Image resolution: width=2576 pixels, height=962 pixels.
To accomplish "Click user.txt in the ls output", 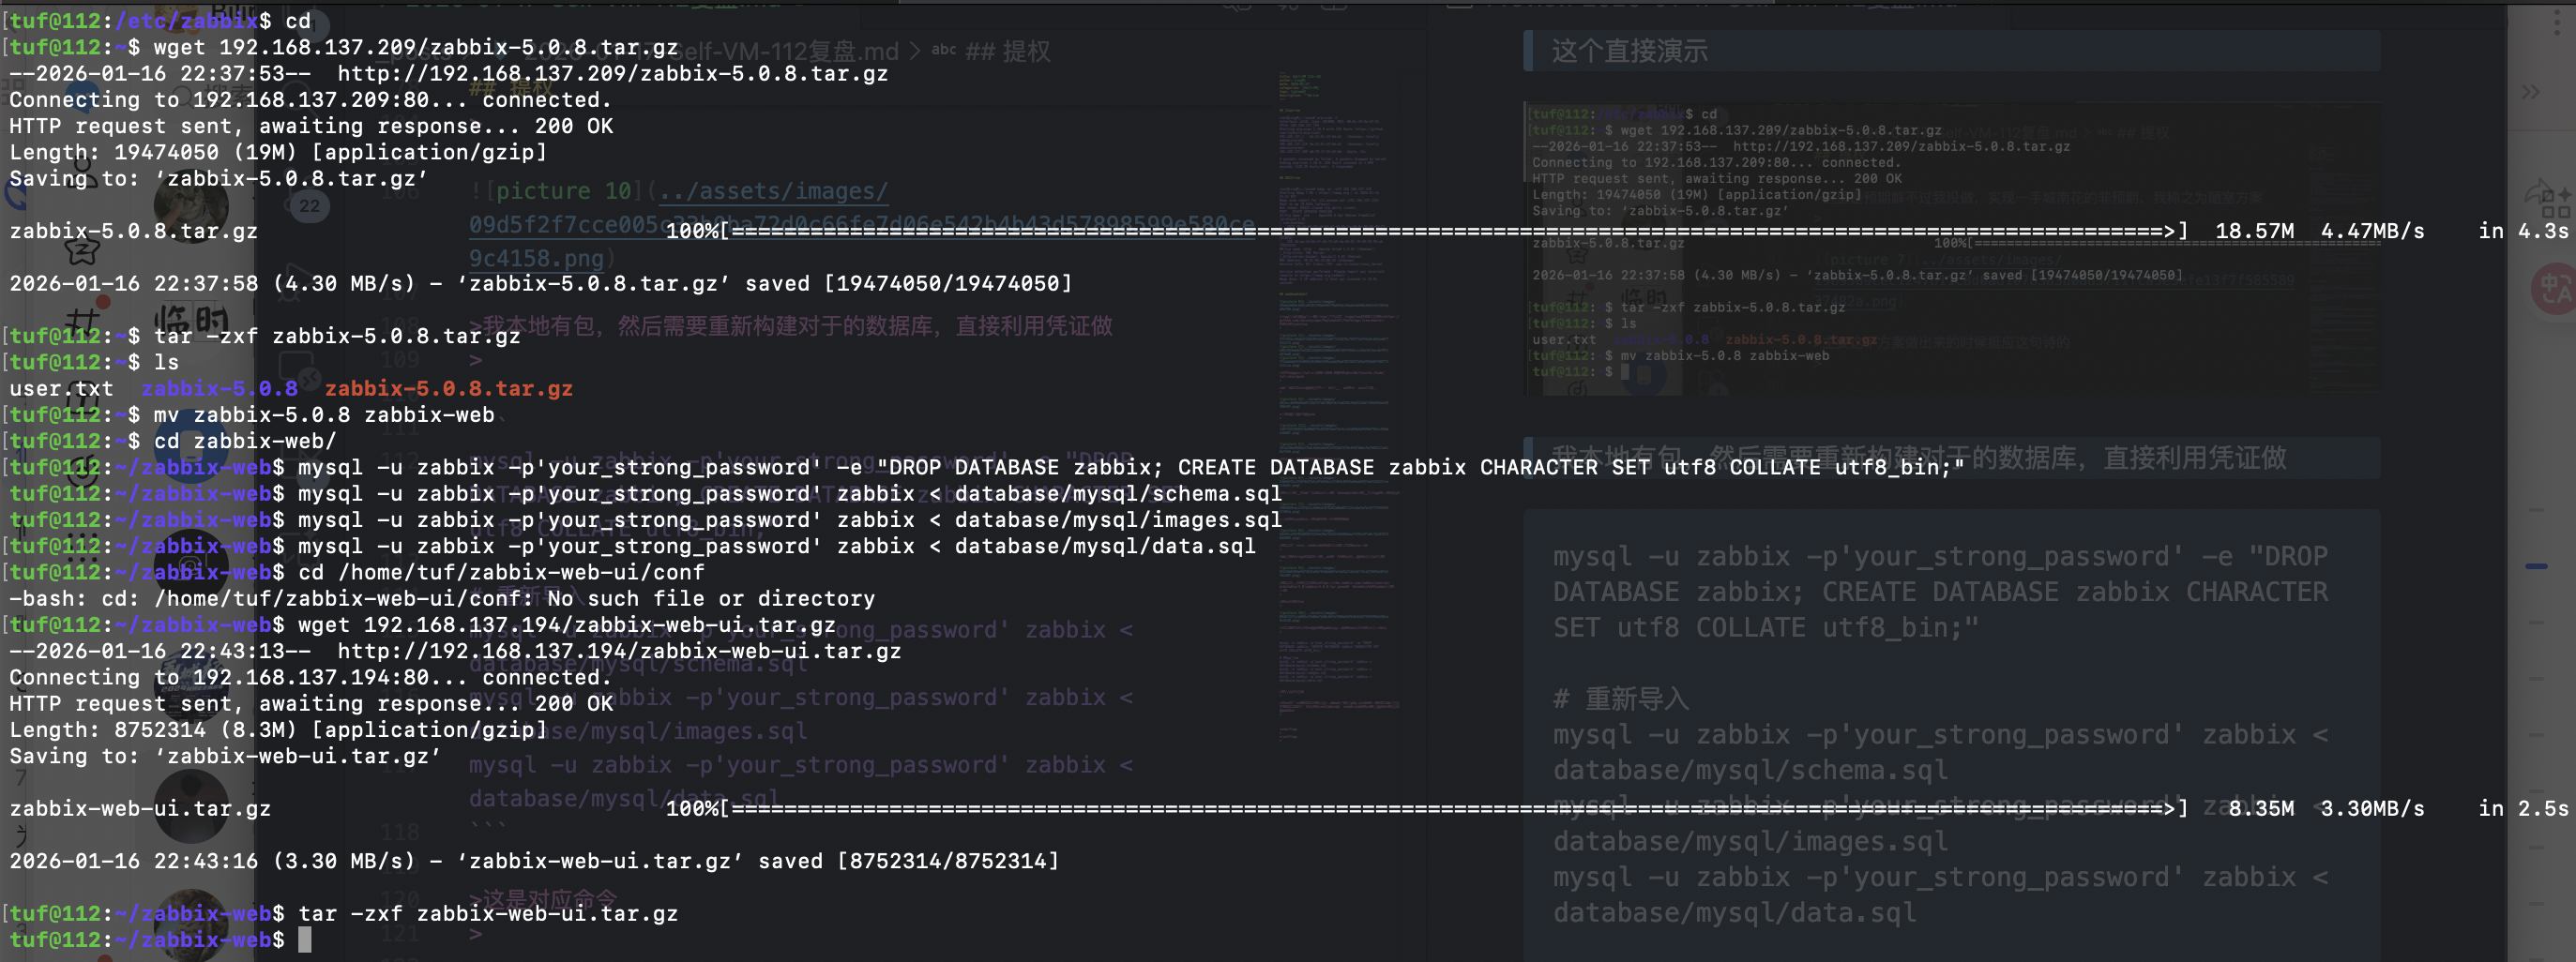I will coord(61,388).
